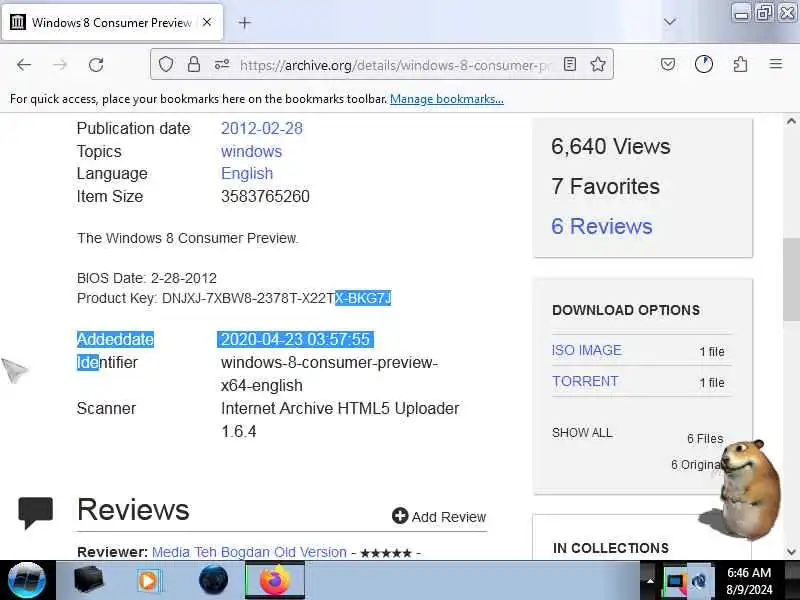Image resolution: width=800 pixels, height=600 pixels.
Task: Open the dark globe taskbar icon
Action: click(213, 580)
